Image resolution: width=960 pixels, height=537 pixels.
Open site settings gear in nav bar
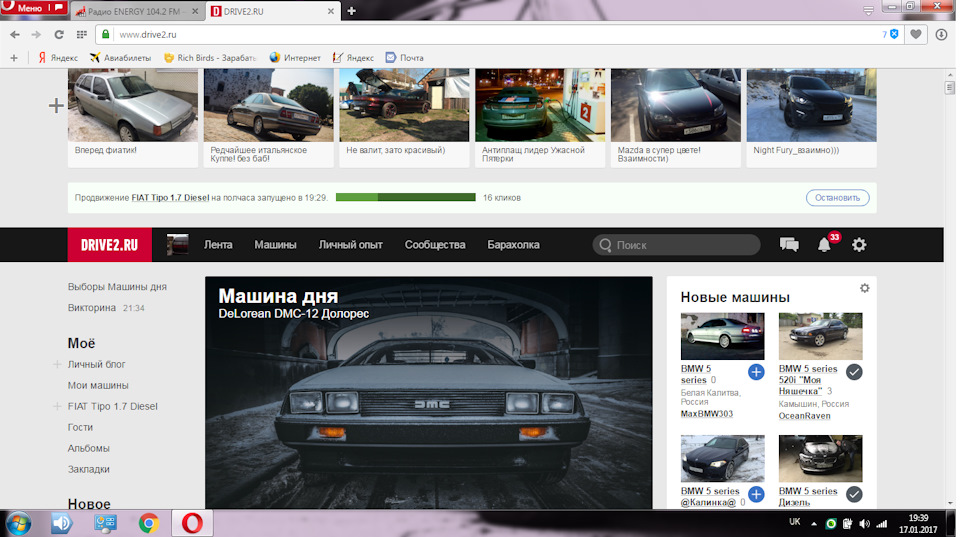point(859,245)
